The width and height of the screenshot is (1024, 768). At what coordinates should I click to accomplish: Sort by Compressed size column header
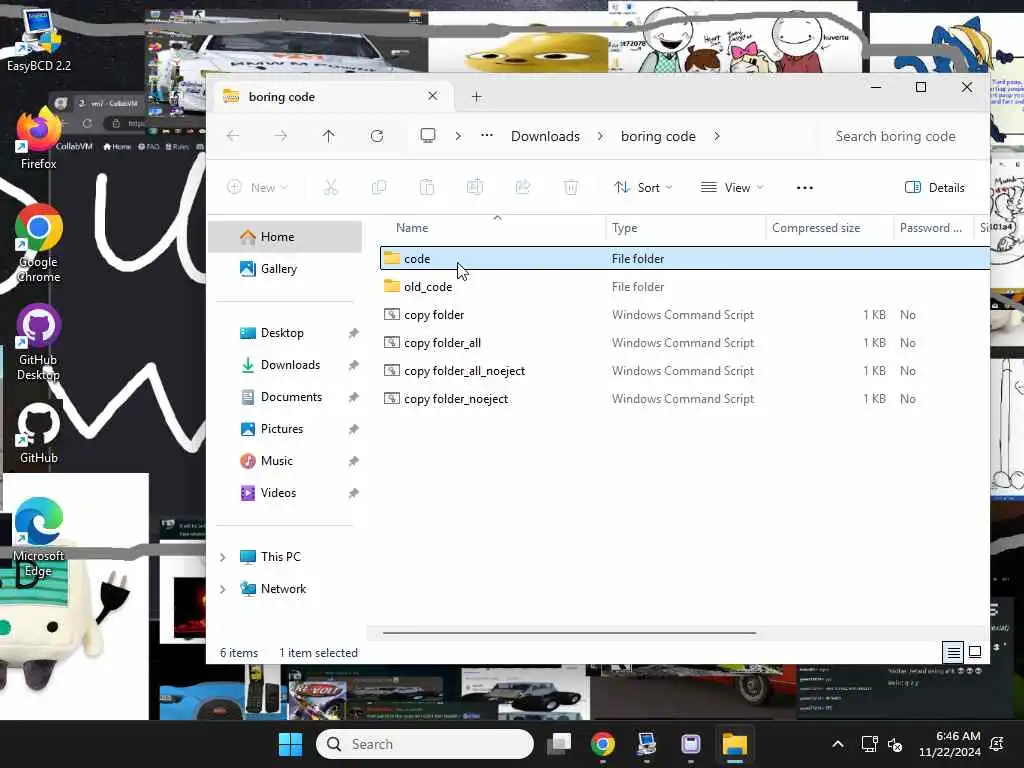point(816,228)
